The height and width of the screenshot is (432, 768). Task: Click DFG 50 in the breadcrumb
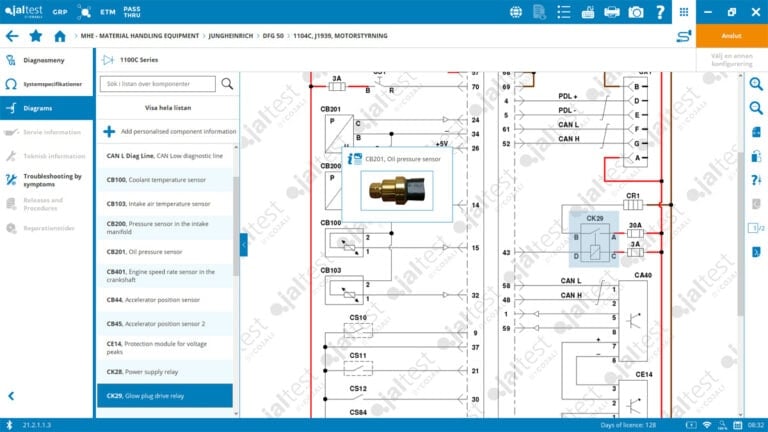(273, 36)
